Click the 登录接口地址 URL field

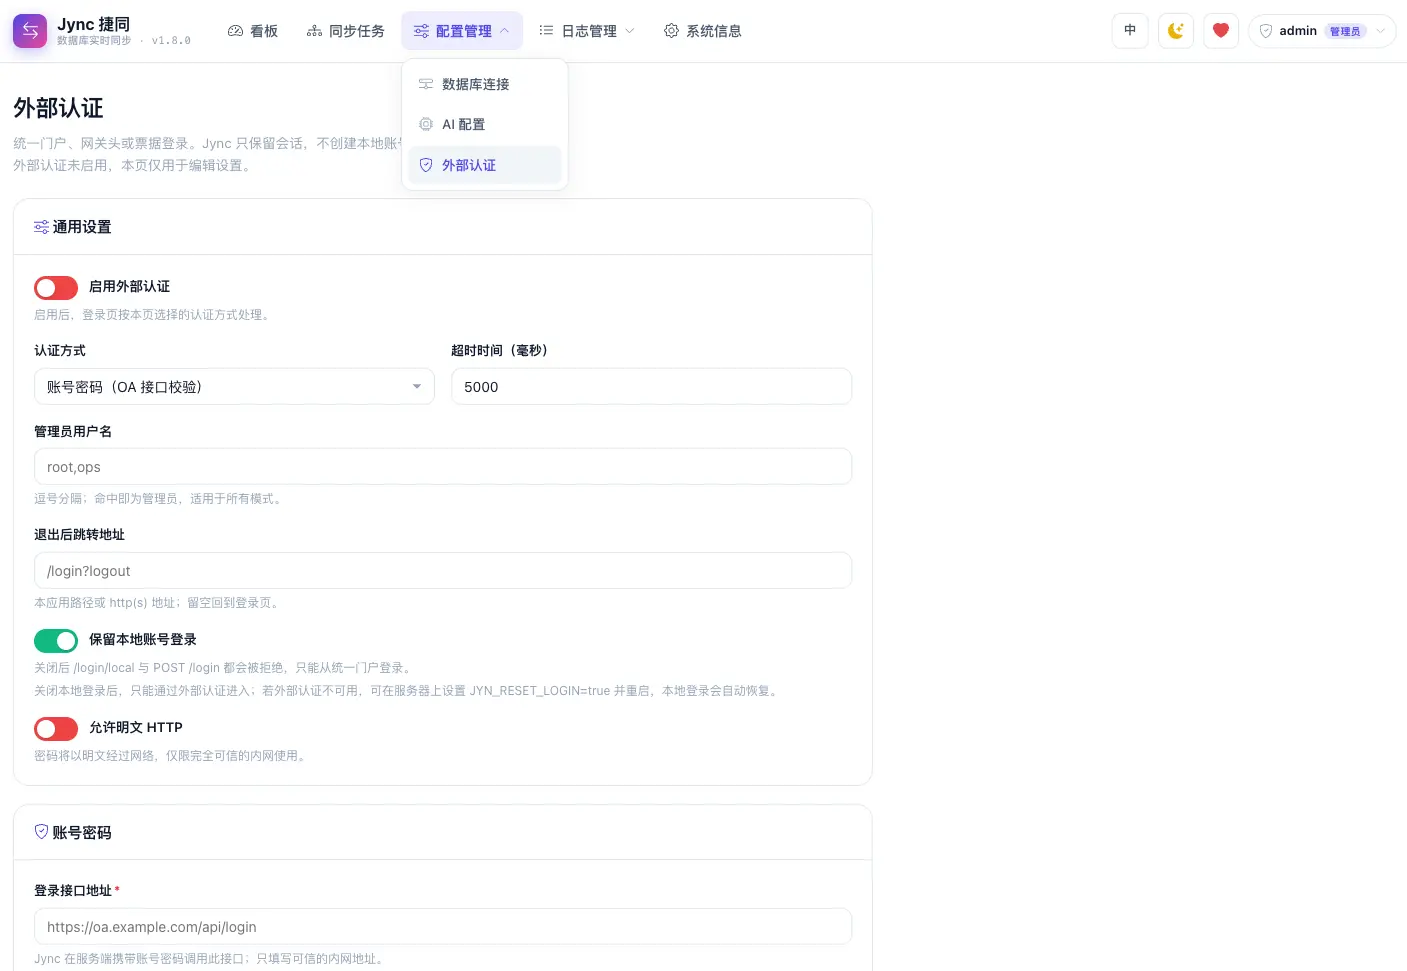tap(443, 927)
